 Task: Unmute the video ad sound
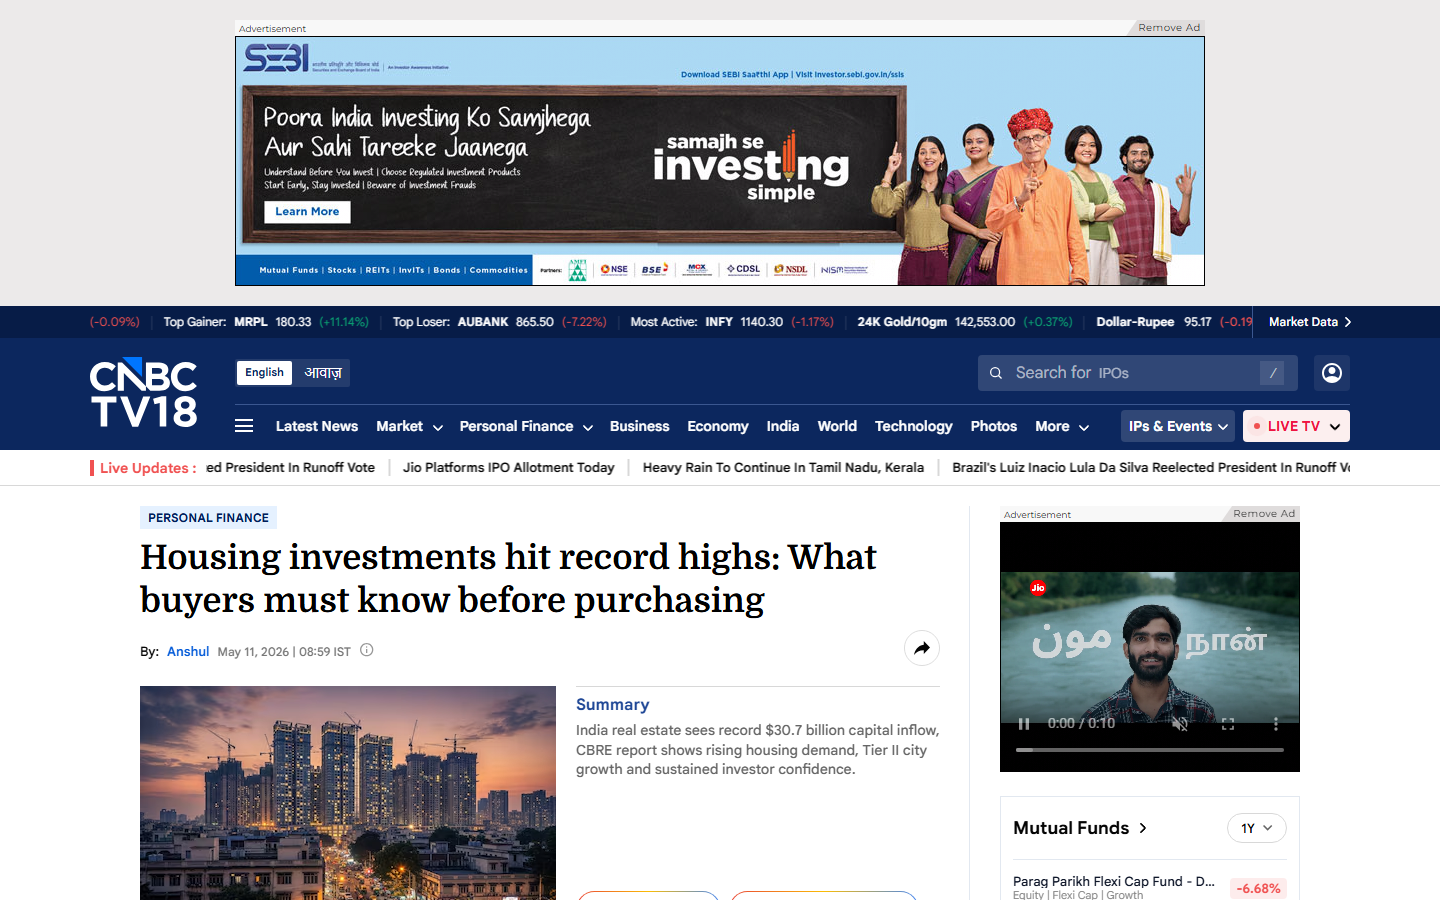pos(1180,723)
